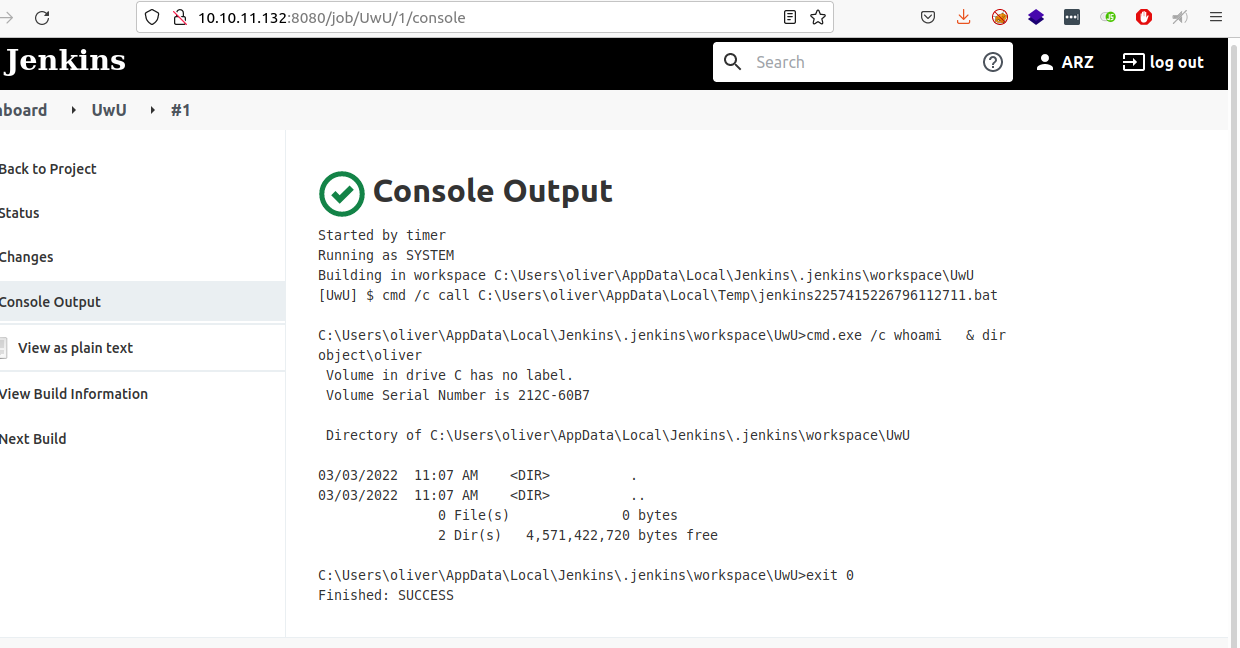Open Changes in the sidebar
Image resolution: width=1240 pixels, height=648 pixels.
pos(27,257)
